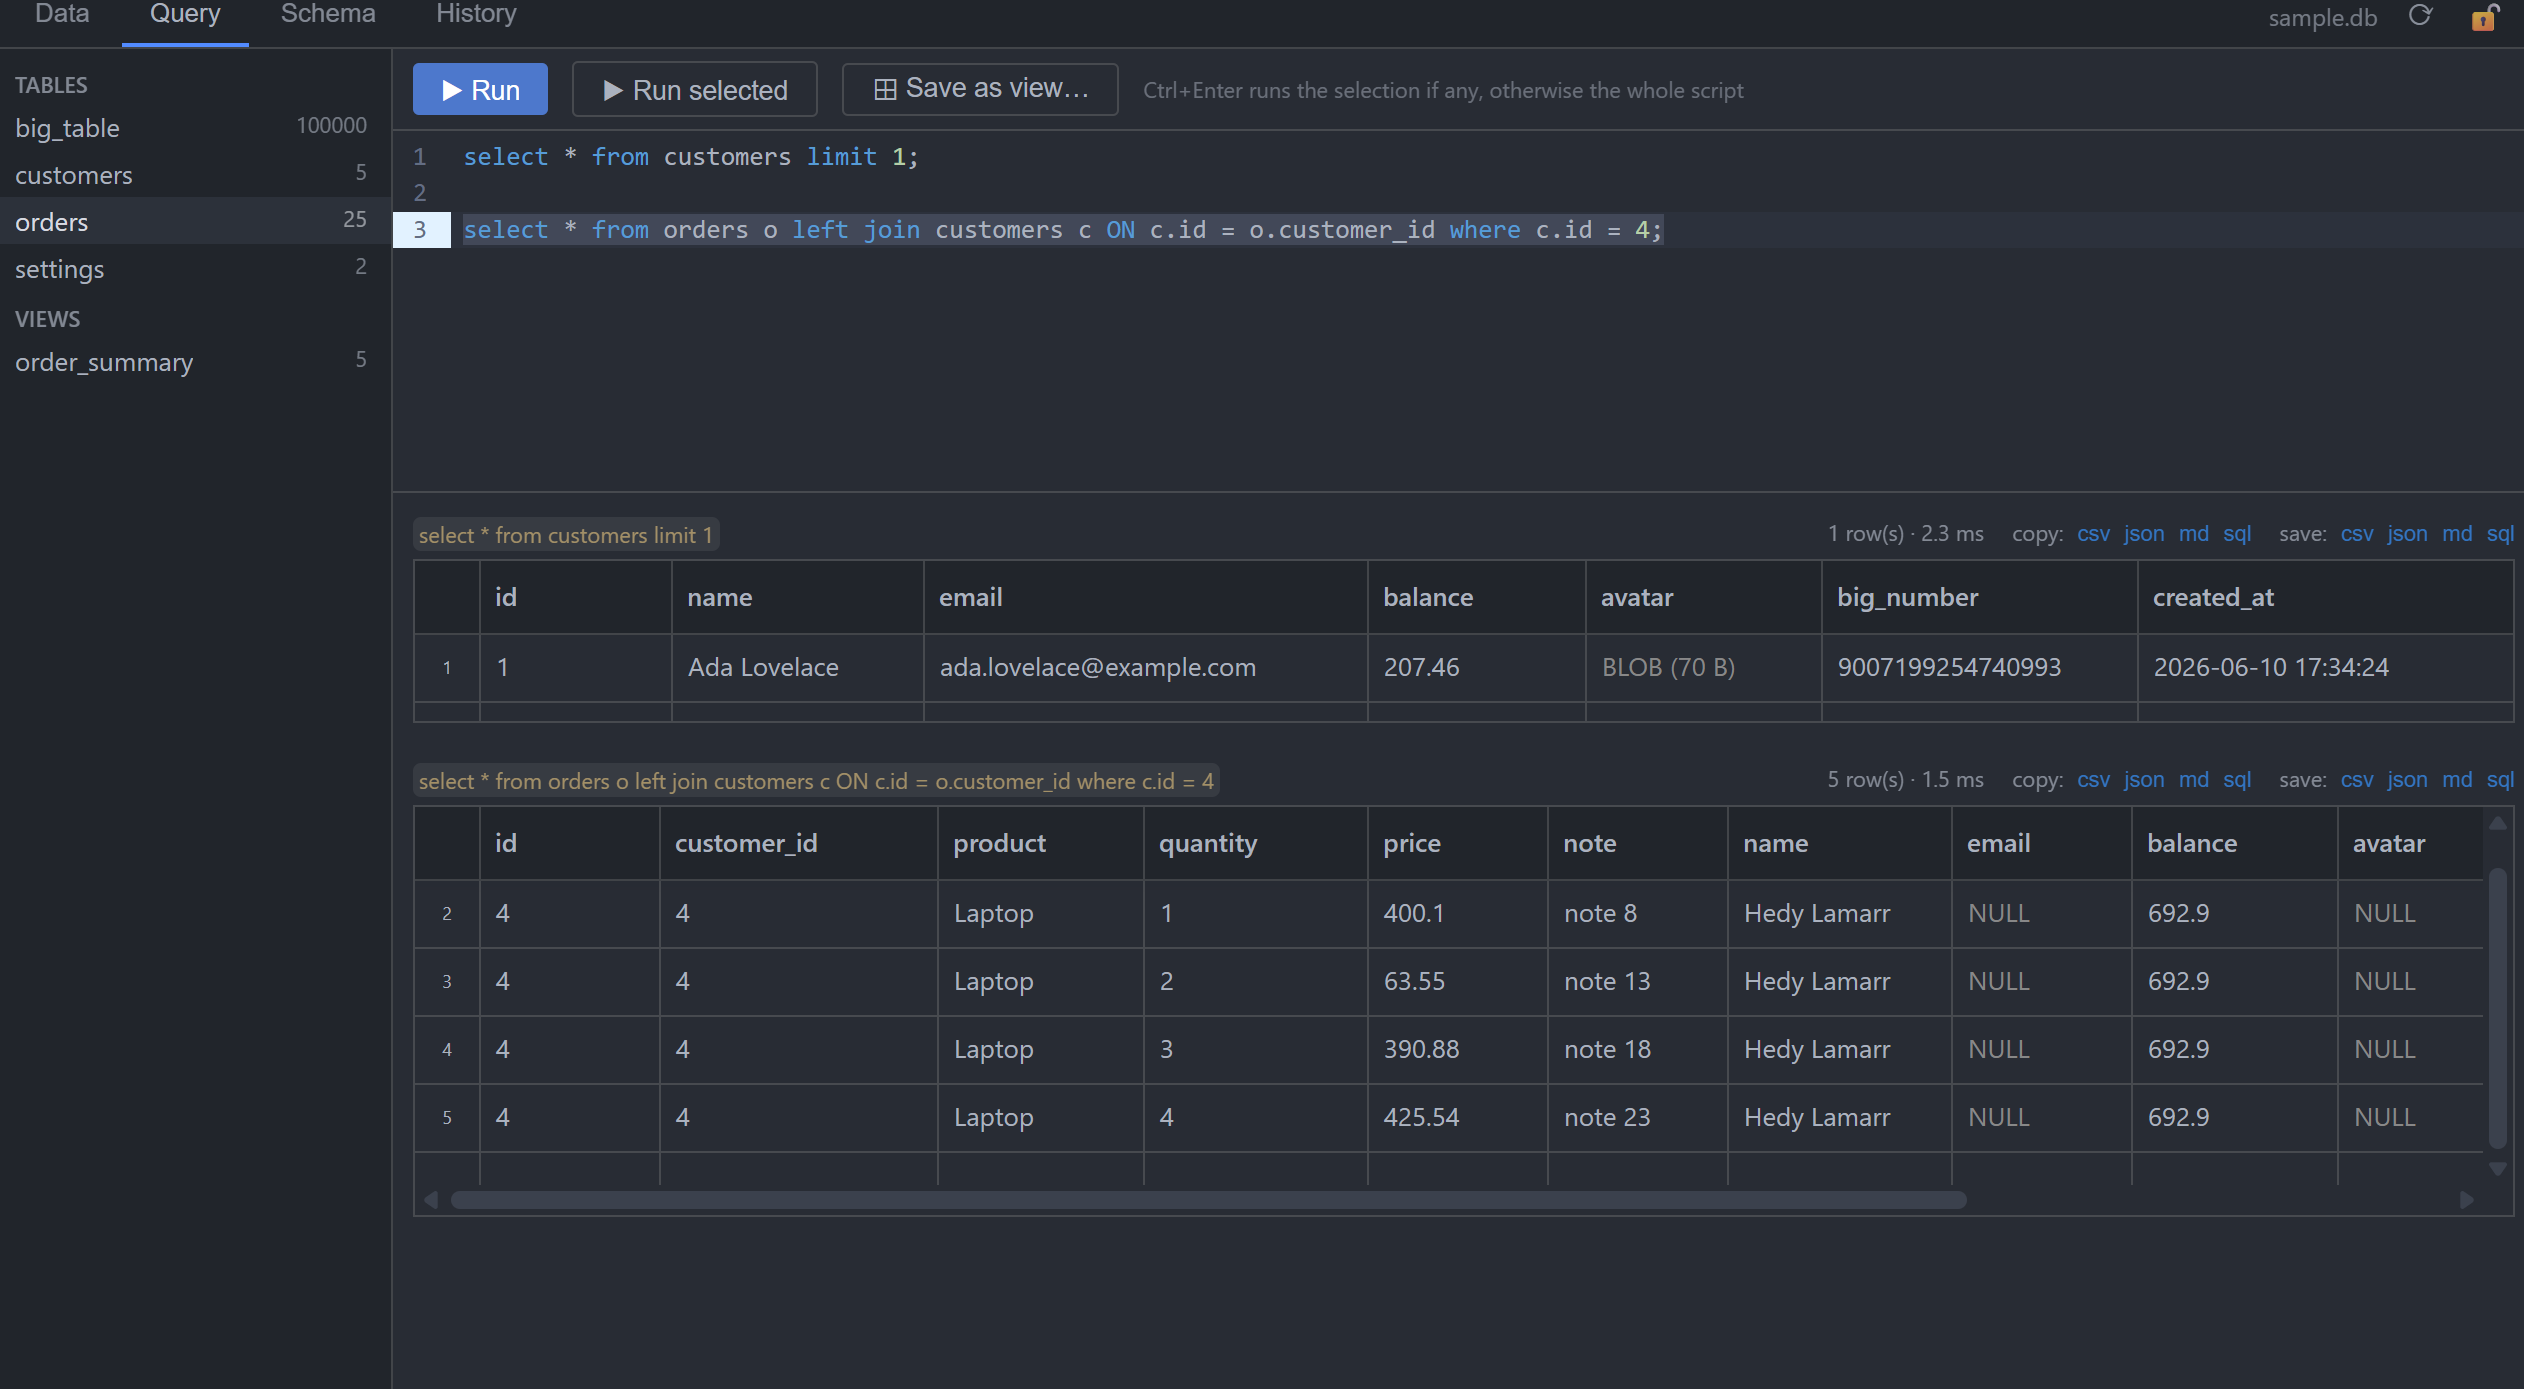
Task: Click Save as view button
Action: click(x=980, y=89)
